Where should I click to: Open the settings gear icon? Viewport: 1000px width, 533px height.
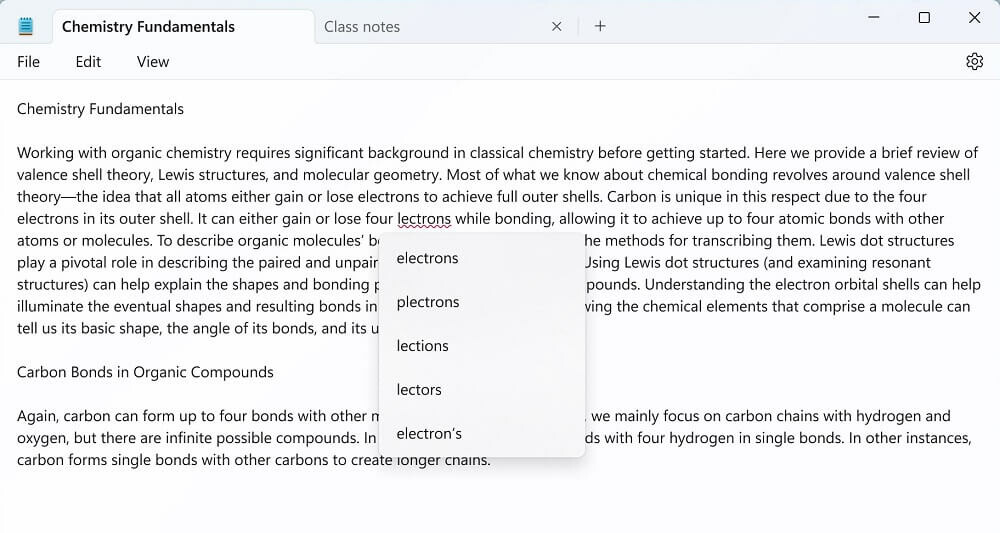point(974,62)
